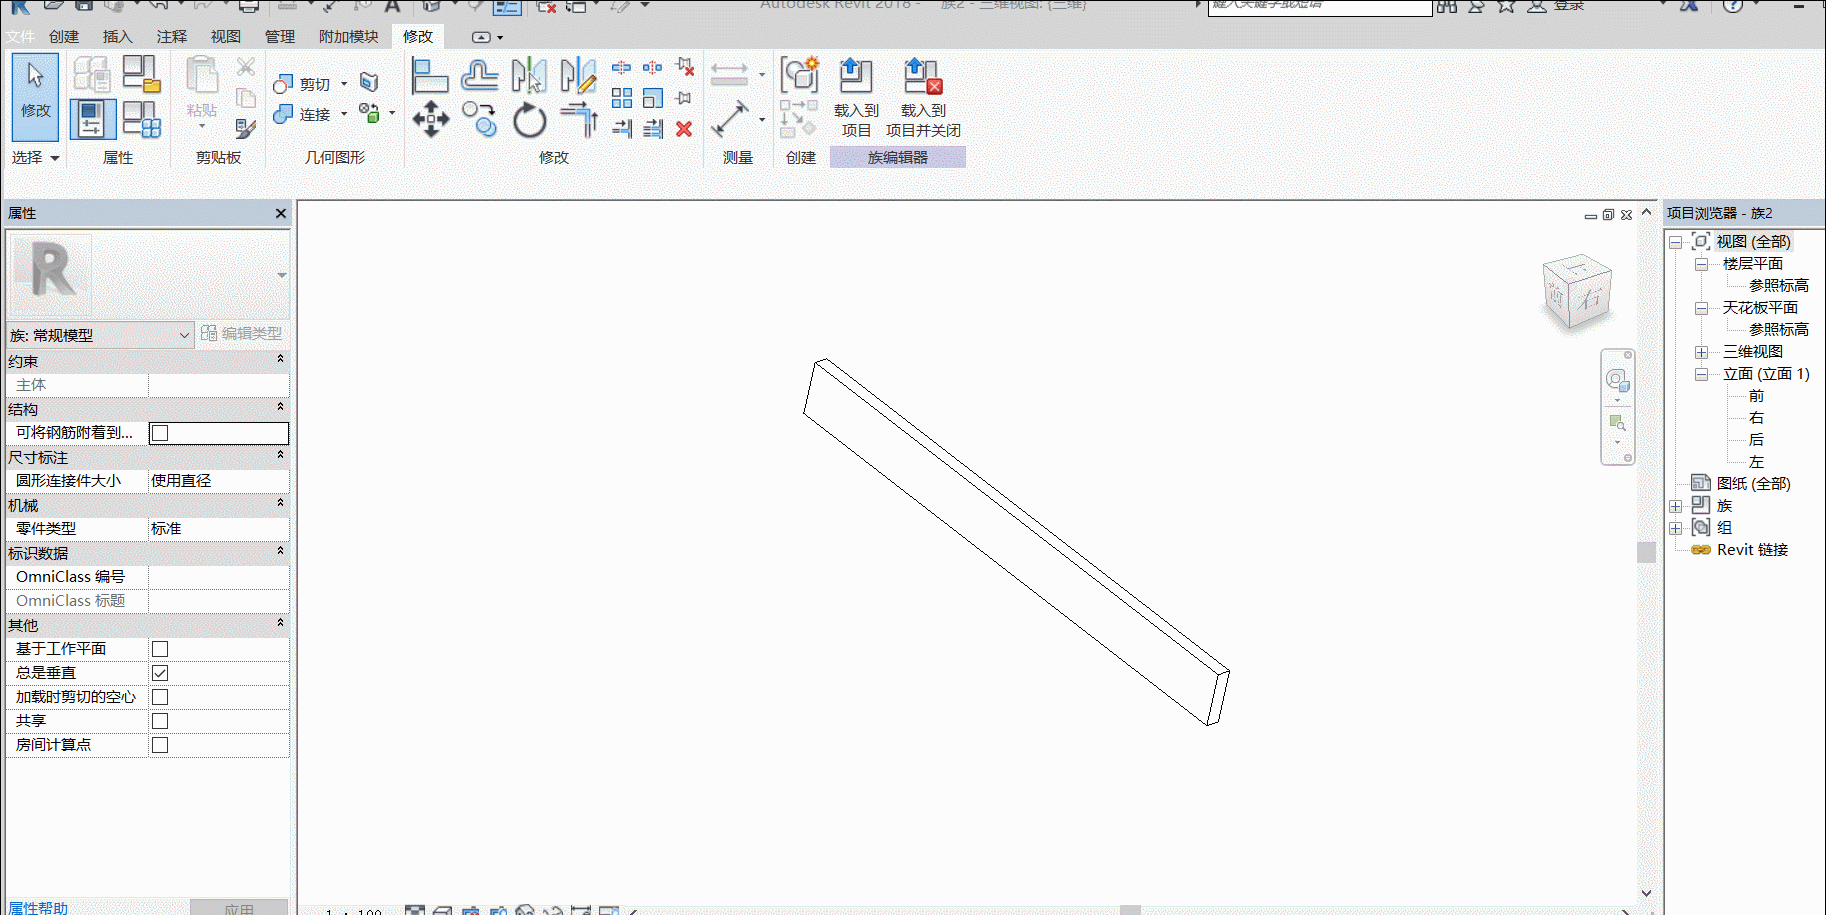
Task: Click the Align tool icon
Action: pyautogui.click(x=430, y=76)
